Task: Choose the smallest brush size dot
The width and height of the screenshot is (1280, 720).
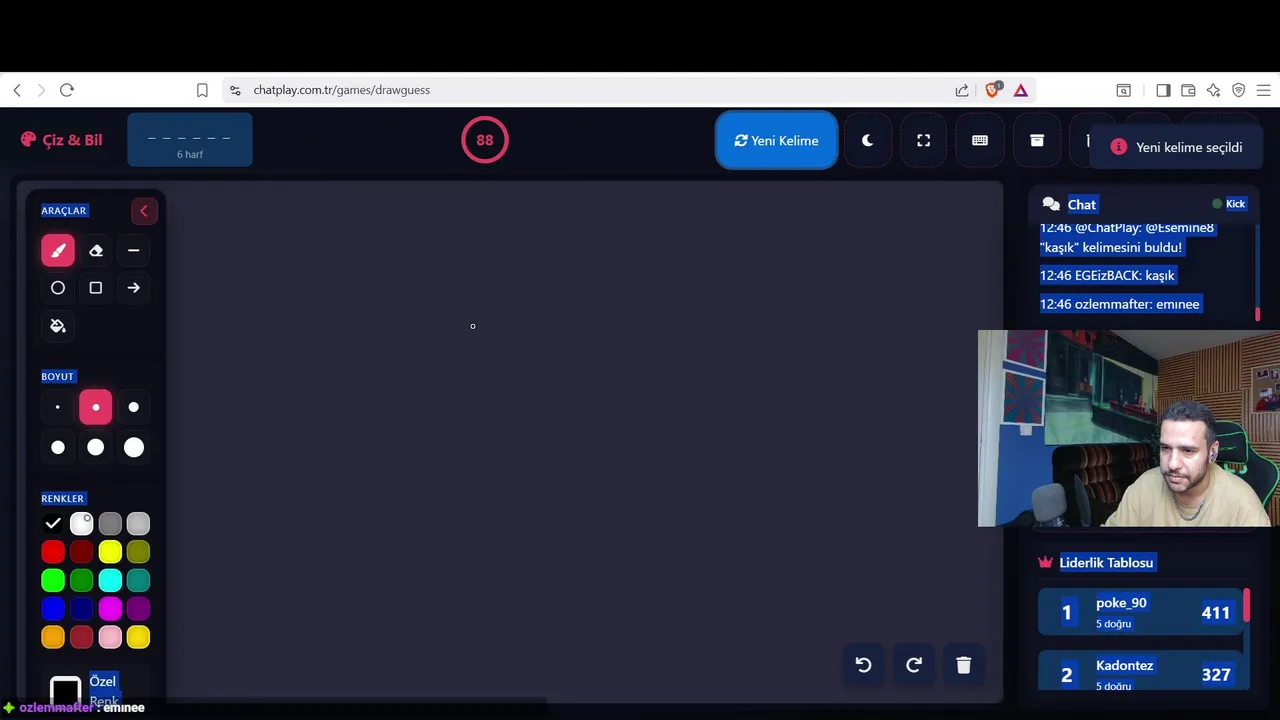Action: (58, 407)
